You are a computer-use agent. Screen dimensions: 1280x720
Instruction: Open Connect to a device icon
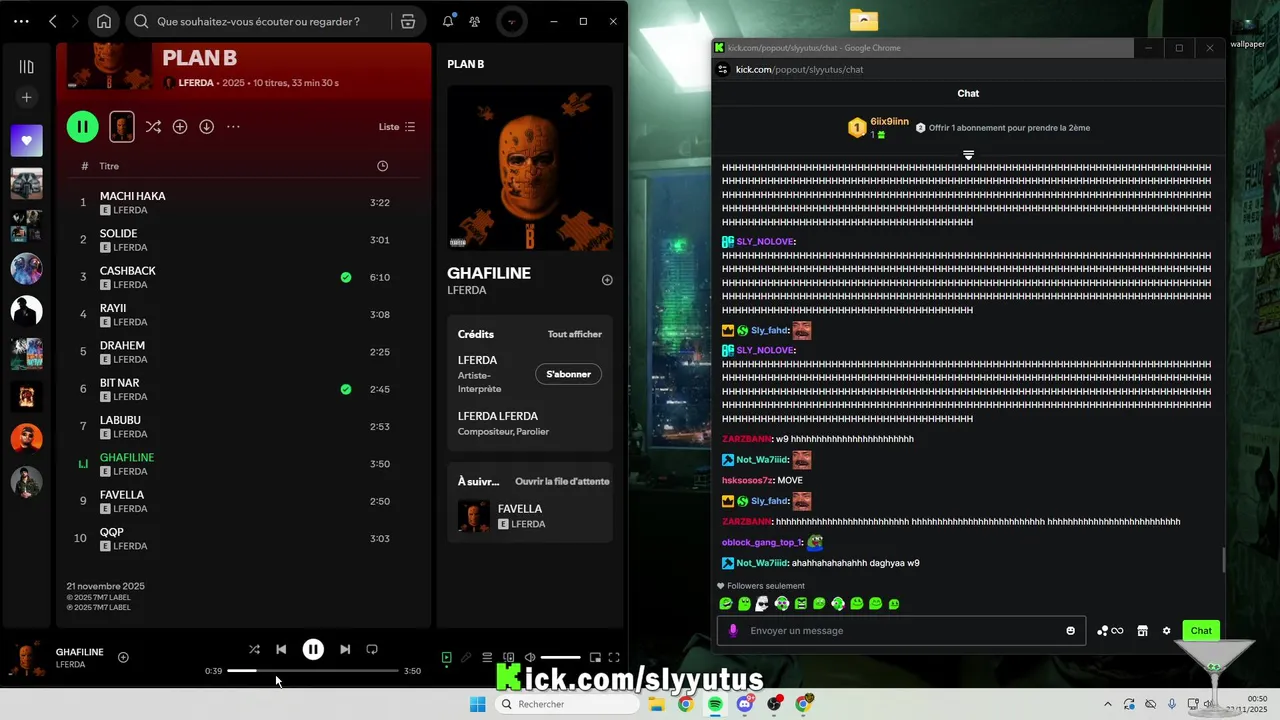(x=508, y=657)
